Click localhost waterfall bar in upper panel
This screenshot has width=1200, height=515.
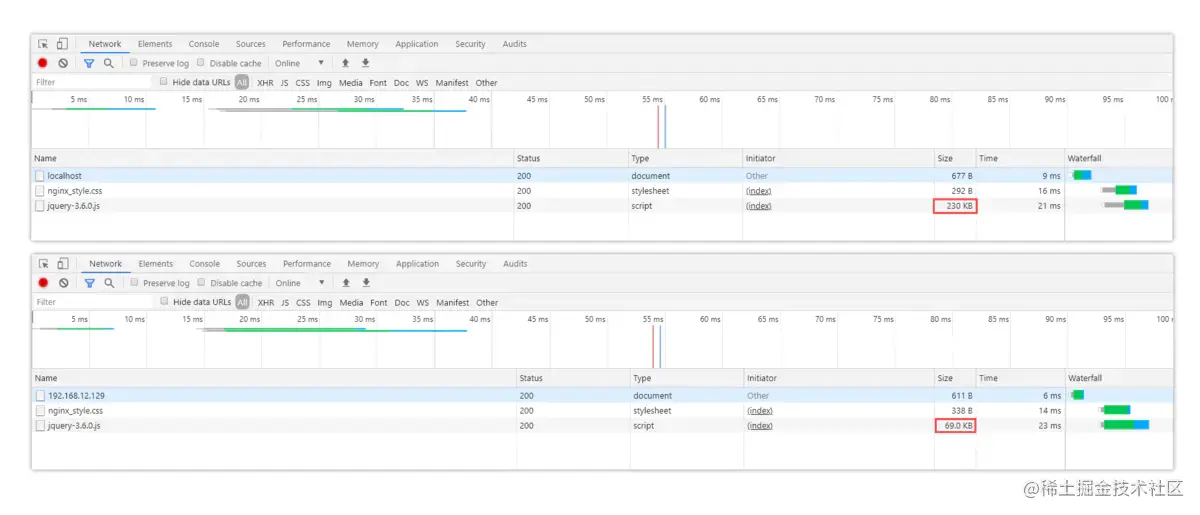coord(1081,176)
